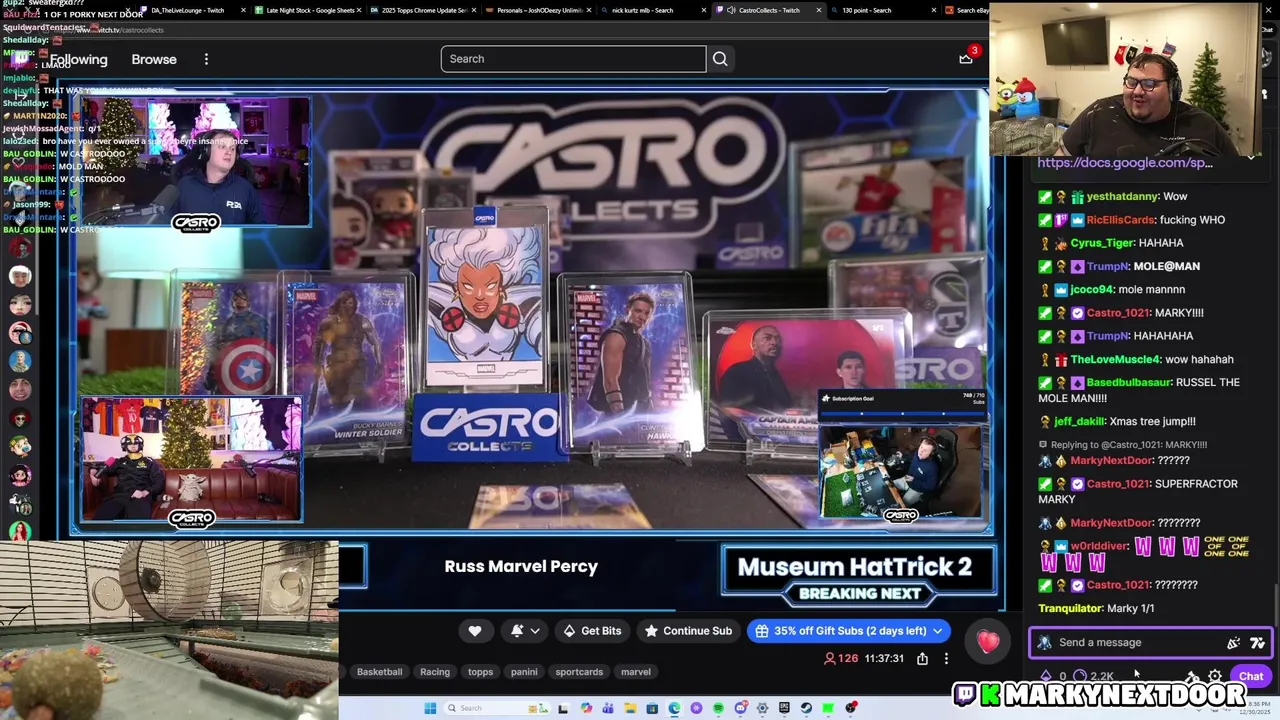
Task: Open Discord from the taskbar
Action: point(741,708)
